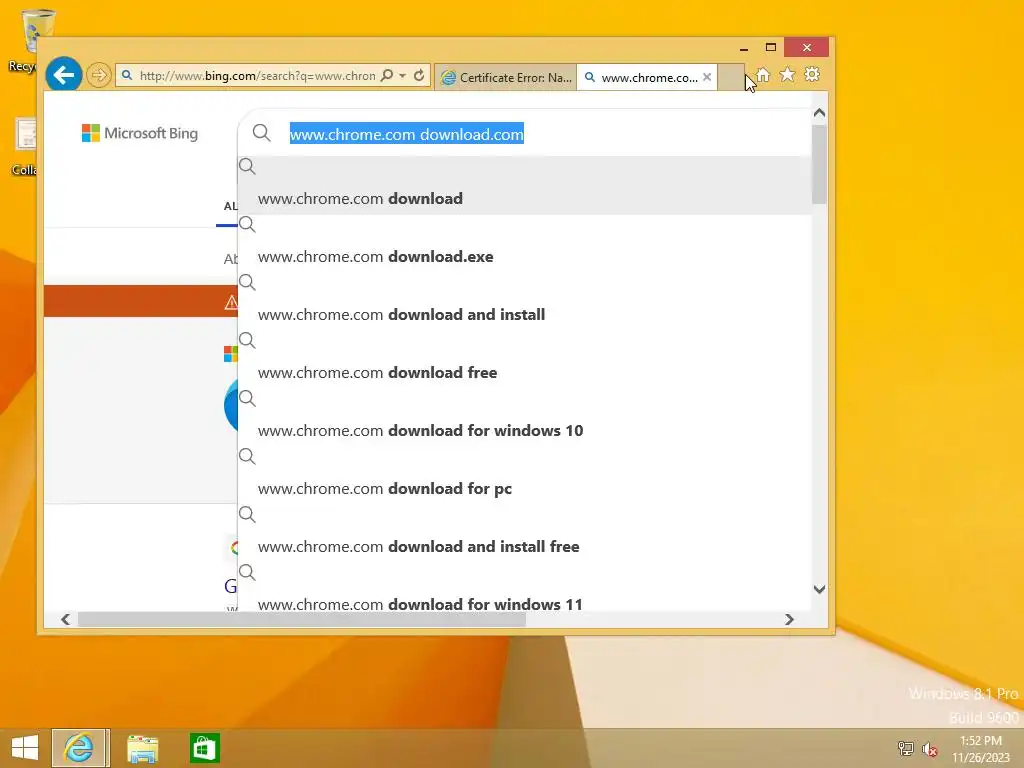Click the search magnifier in address bar
Screen dimensions: 1024x768
point(387,75)
